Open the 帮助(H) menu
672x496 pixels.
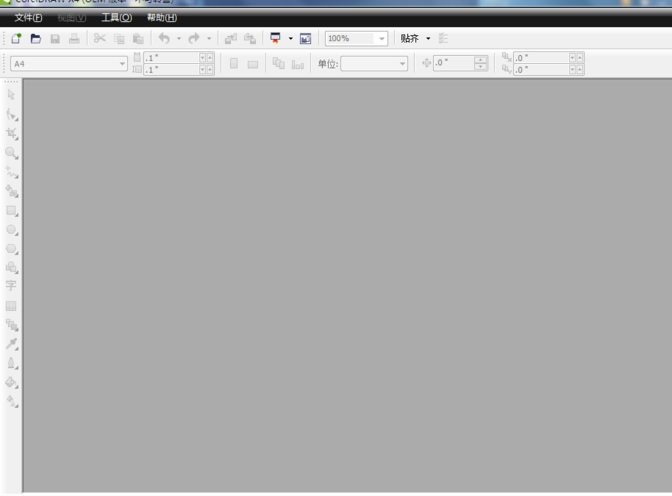pyautogui.click(x=162, y=18)
